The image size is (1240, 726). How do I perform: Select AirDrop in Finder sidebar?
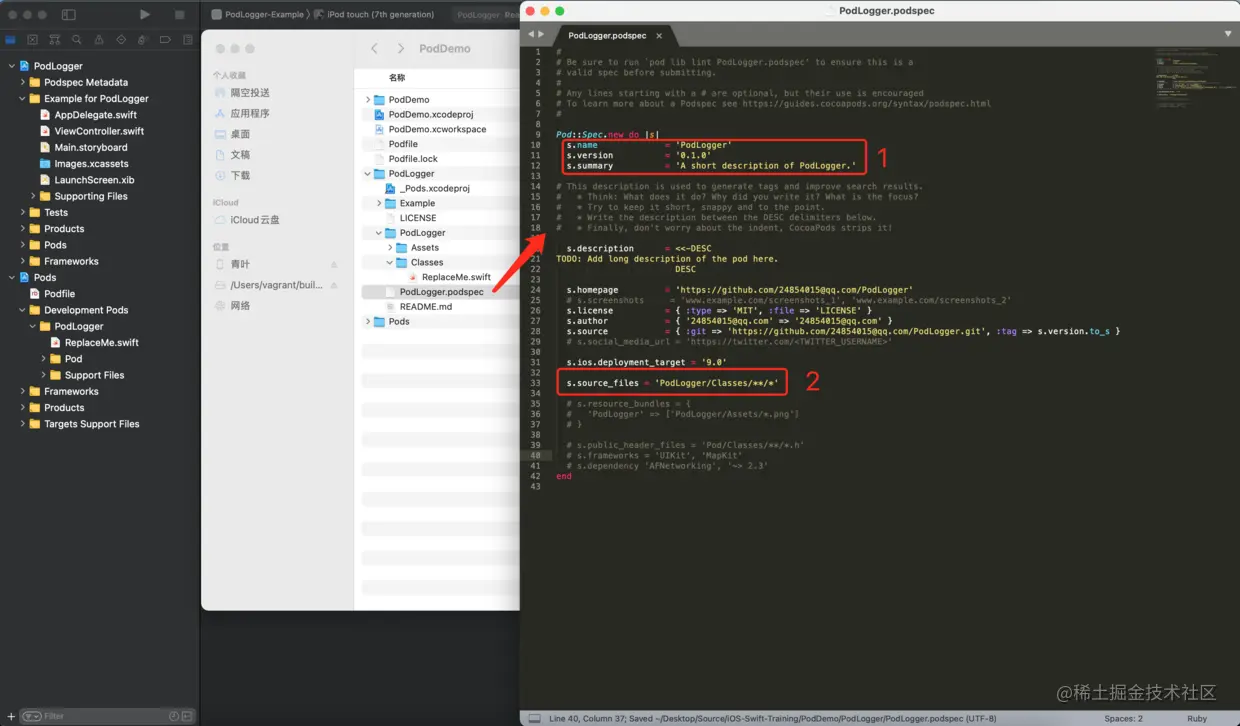(244, 93)
